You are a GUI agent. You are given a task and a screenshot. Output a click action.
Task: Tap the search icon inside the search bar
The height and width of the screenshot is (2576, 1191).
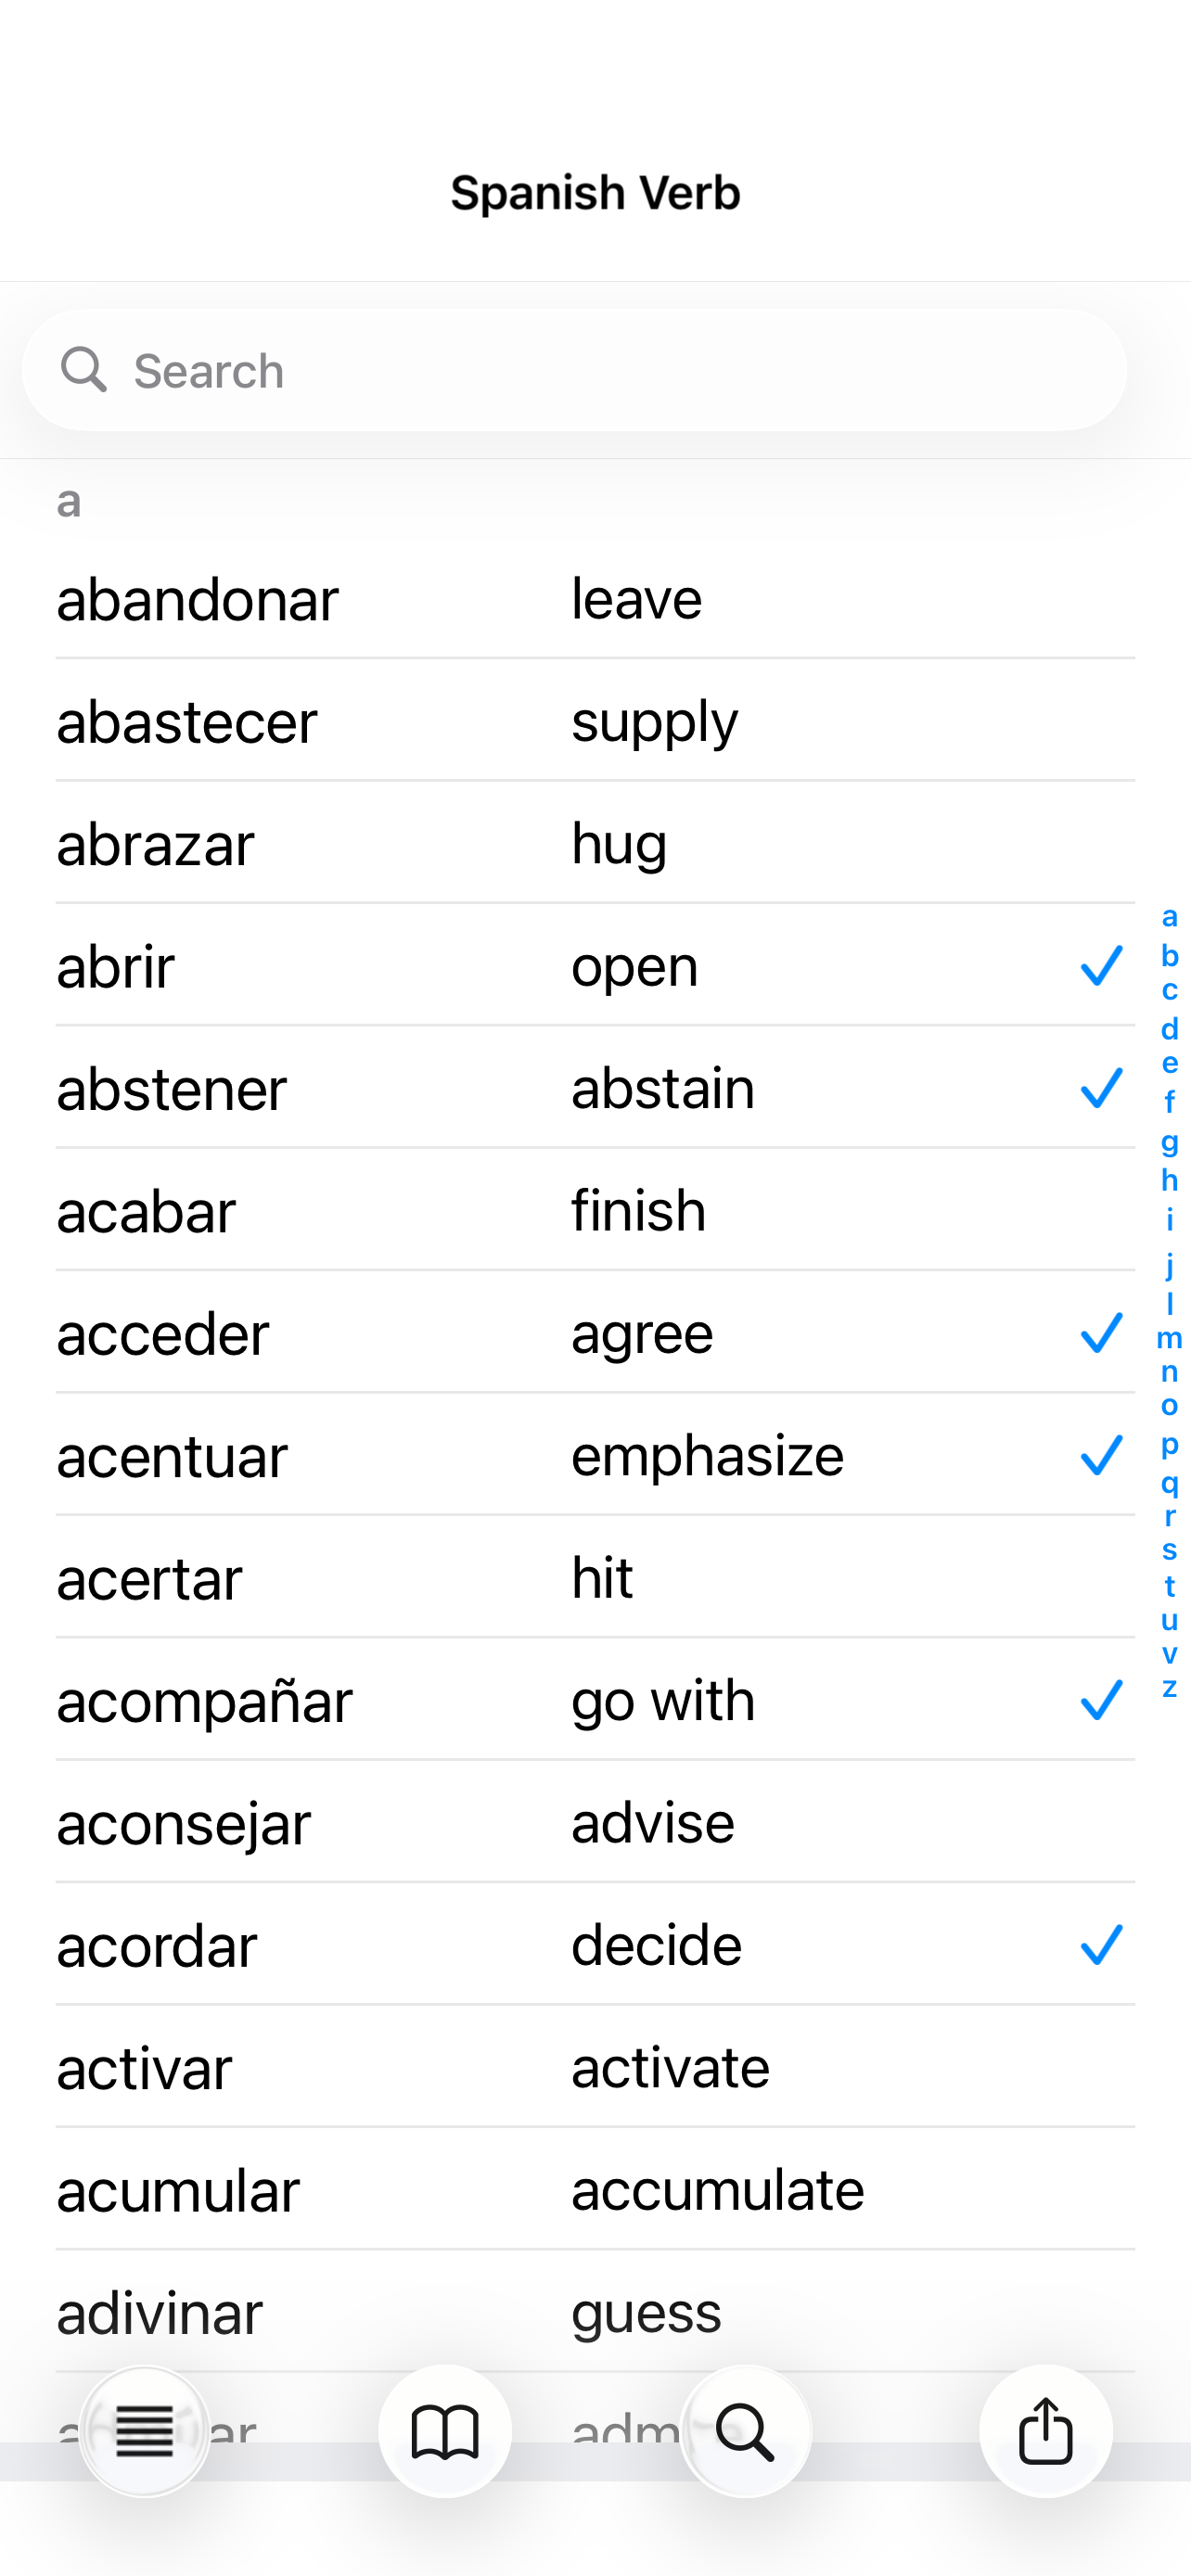(84, 369)
